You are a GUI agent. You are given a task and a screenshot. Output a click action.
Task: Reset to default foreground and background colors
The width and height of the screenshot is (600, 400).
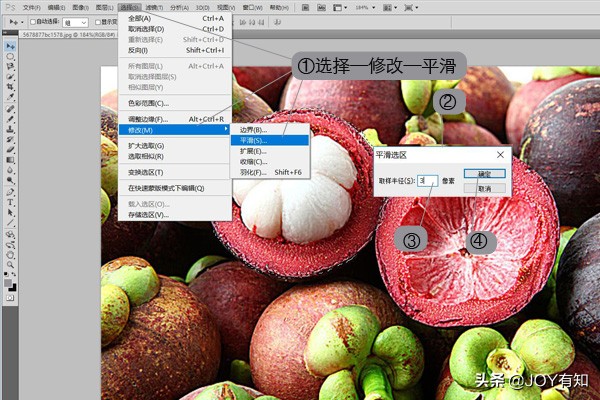(6, 274)
